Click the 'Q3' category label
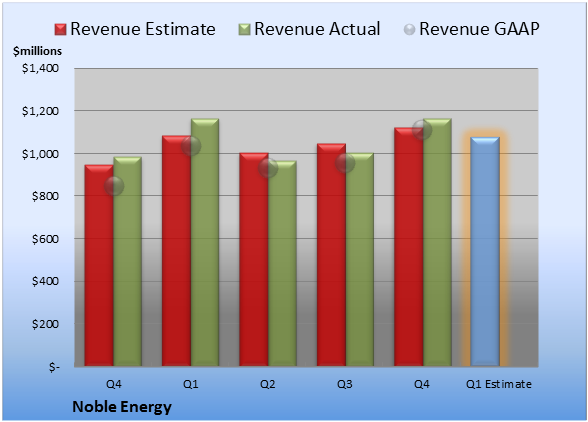Image resolution: width=588 pixels, height=422 pixels. [x=345, y=384]
